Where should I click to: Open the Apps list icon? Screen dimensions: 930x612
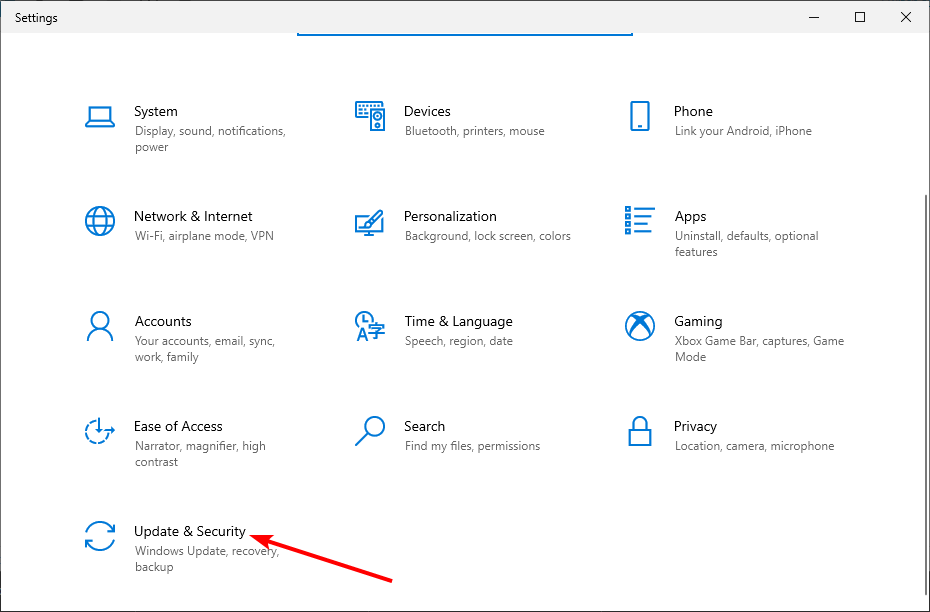639,220
